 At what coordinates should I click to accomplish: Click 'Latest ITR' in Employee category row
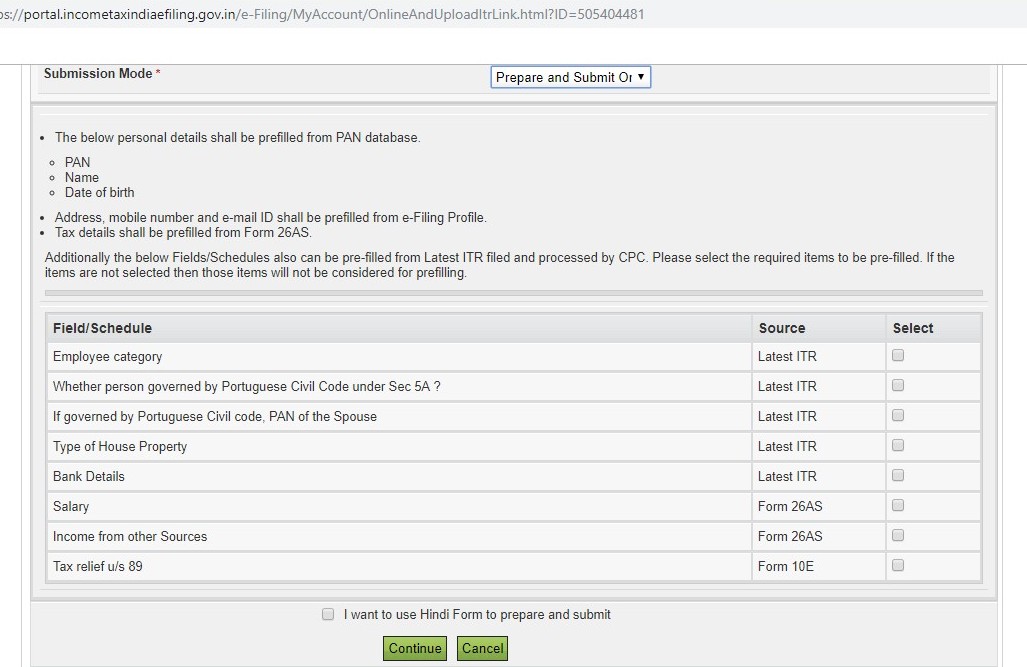click(787, 356)
